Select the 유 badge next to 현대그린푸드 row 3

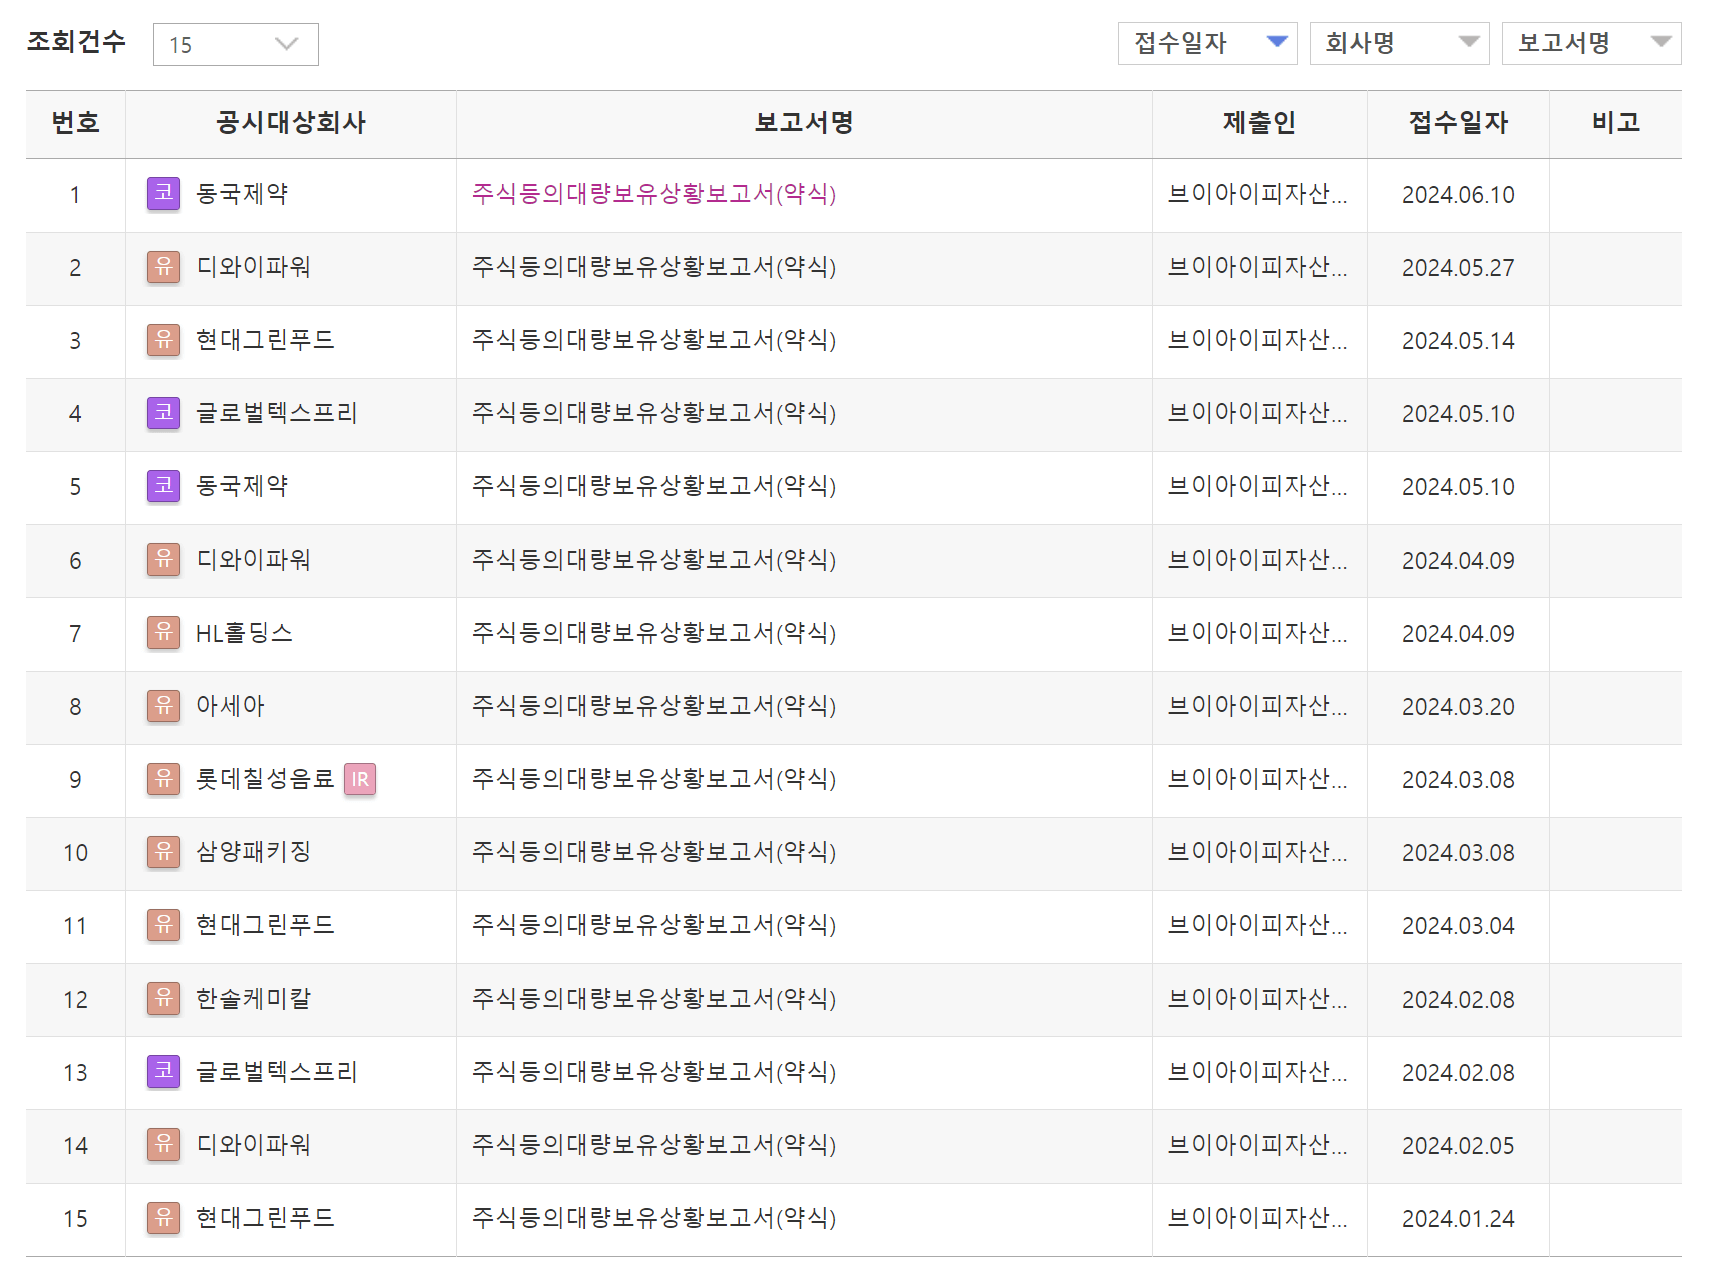point(162,341)
